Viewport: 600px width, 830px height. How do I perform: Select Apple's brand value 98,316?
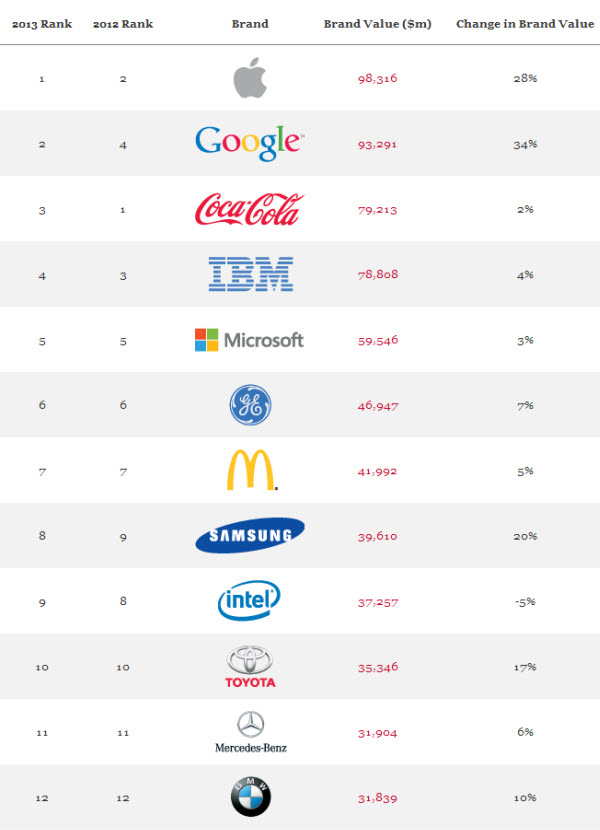[x=378, y=78]
